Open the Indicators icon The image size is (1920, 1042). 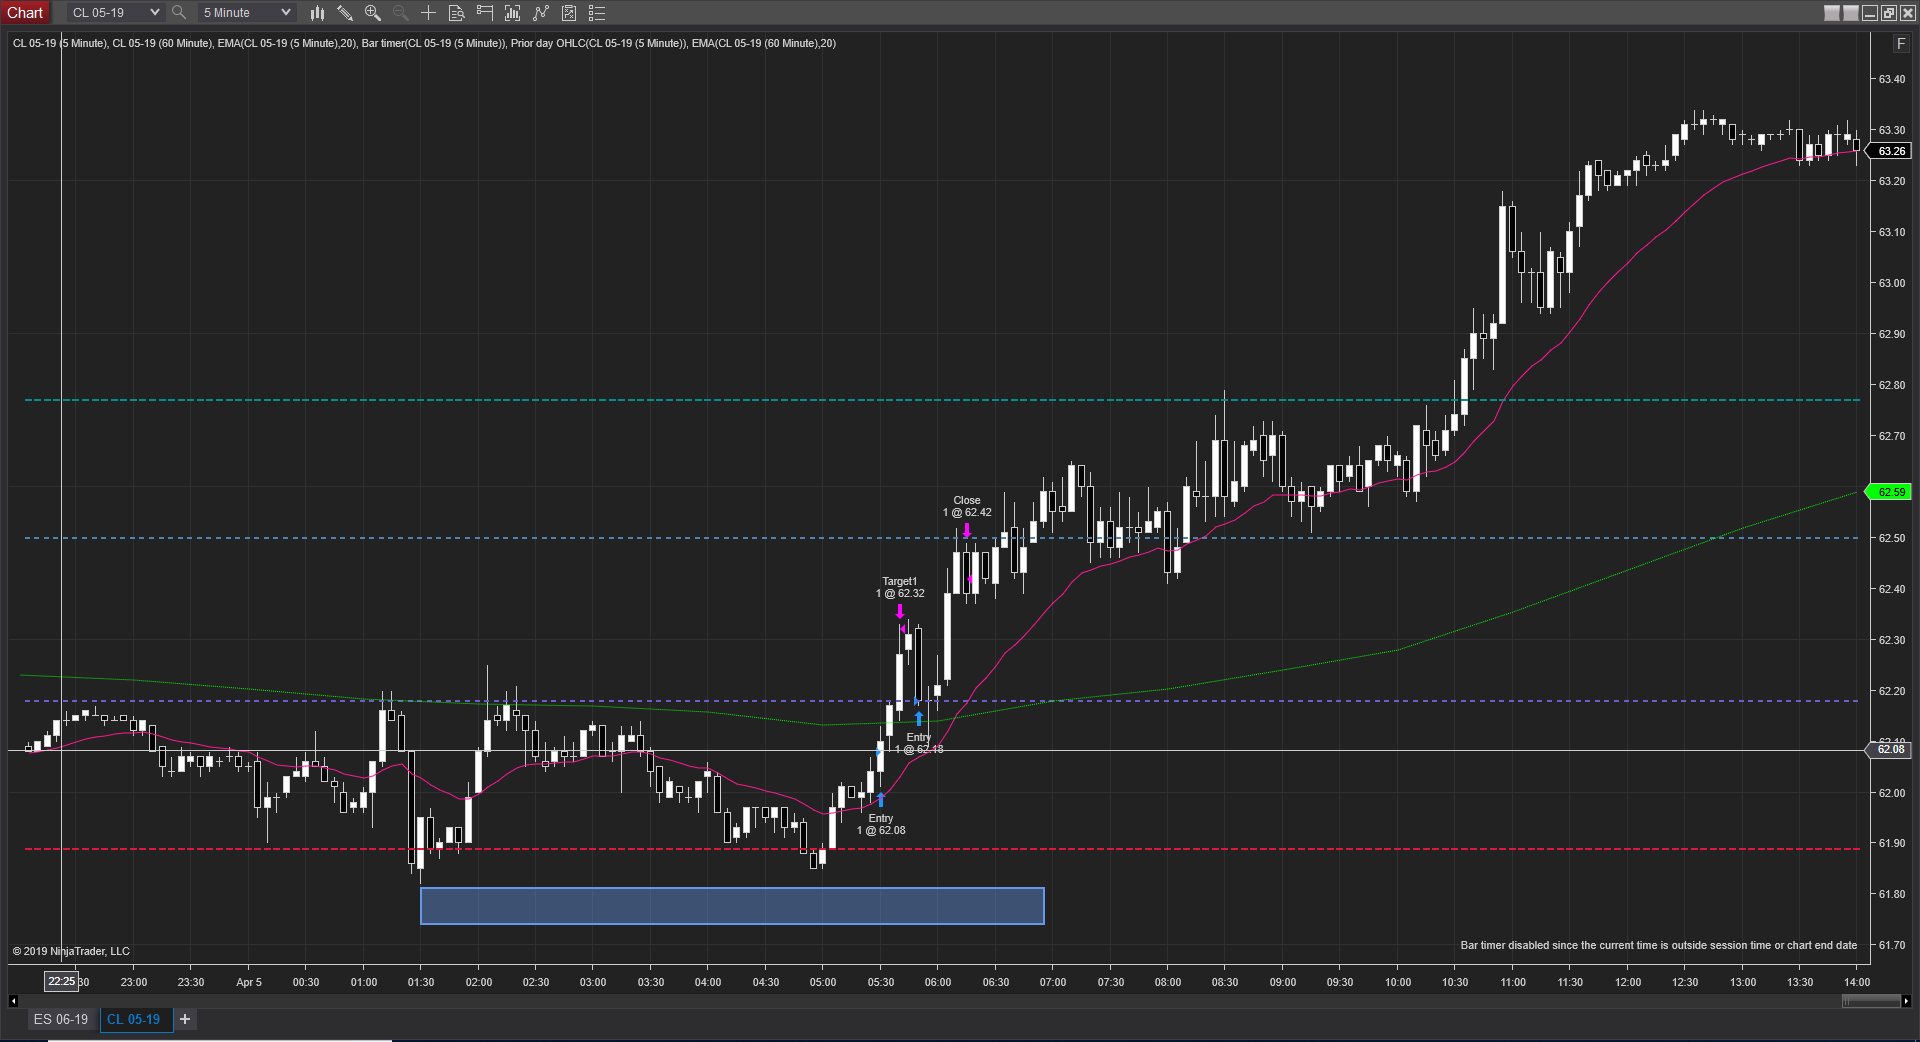point(541,13)
